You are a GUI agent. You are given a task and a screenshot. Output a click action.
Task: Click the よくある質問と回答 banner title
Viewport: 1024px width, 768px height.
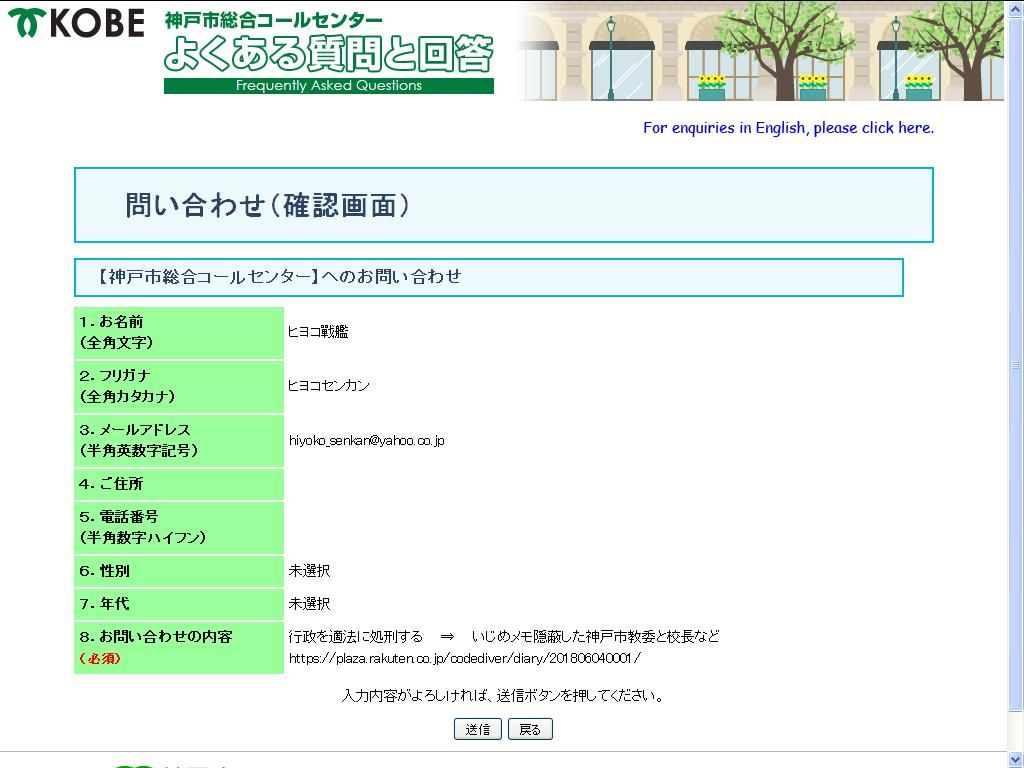(328, 54)
